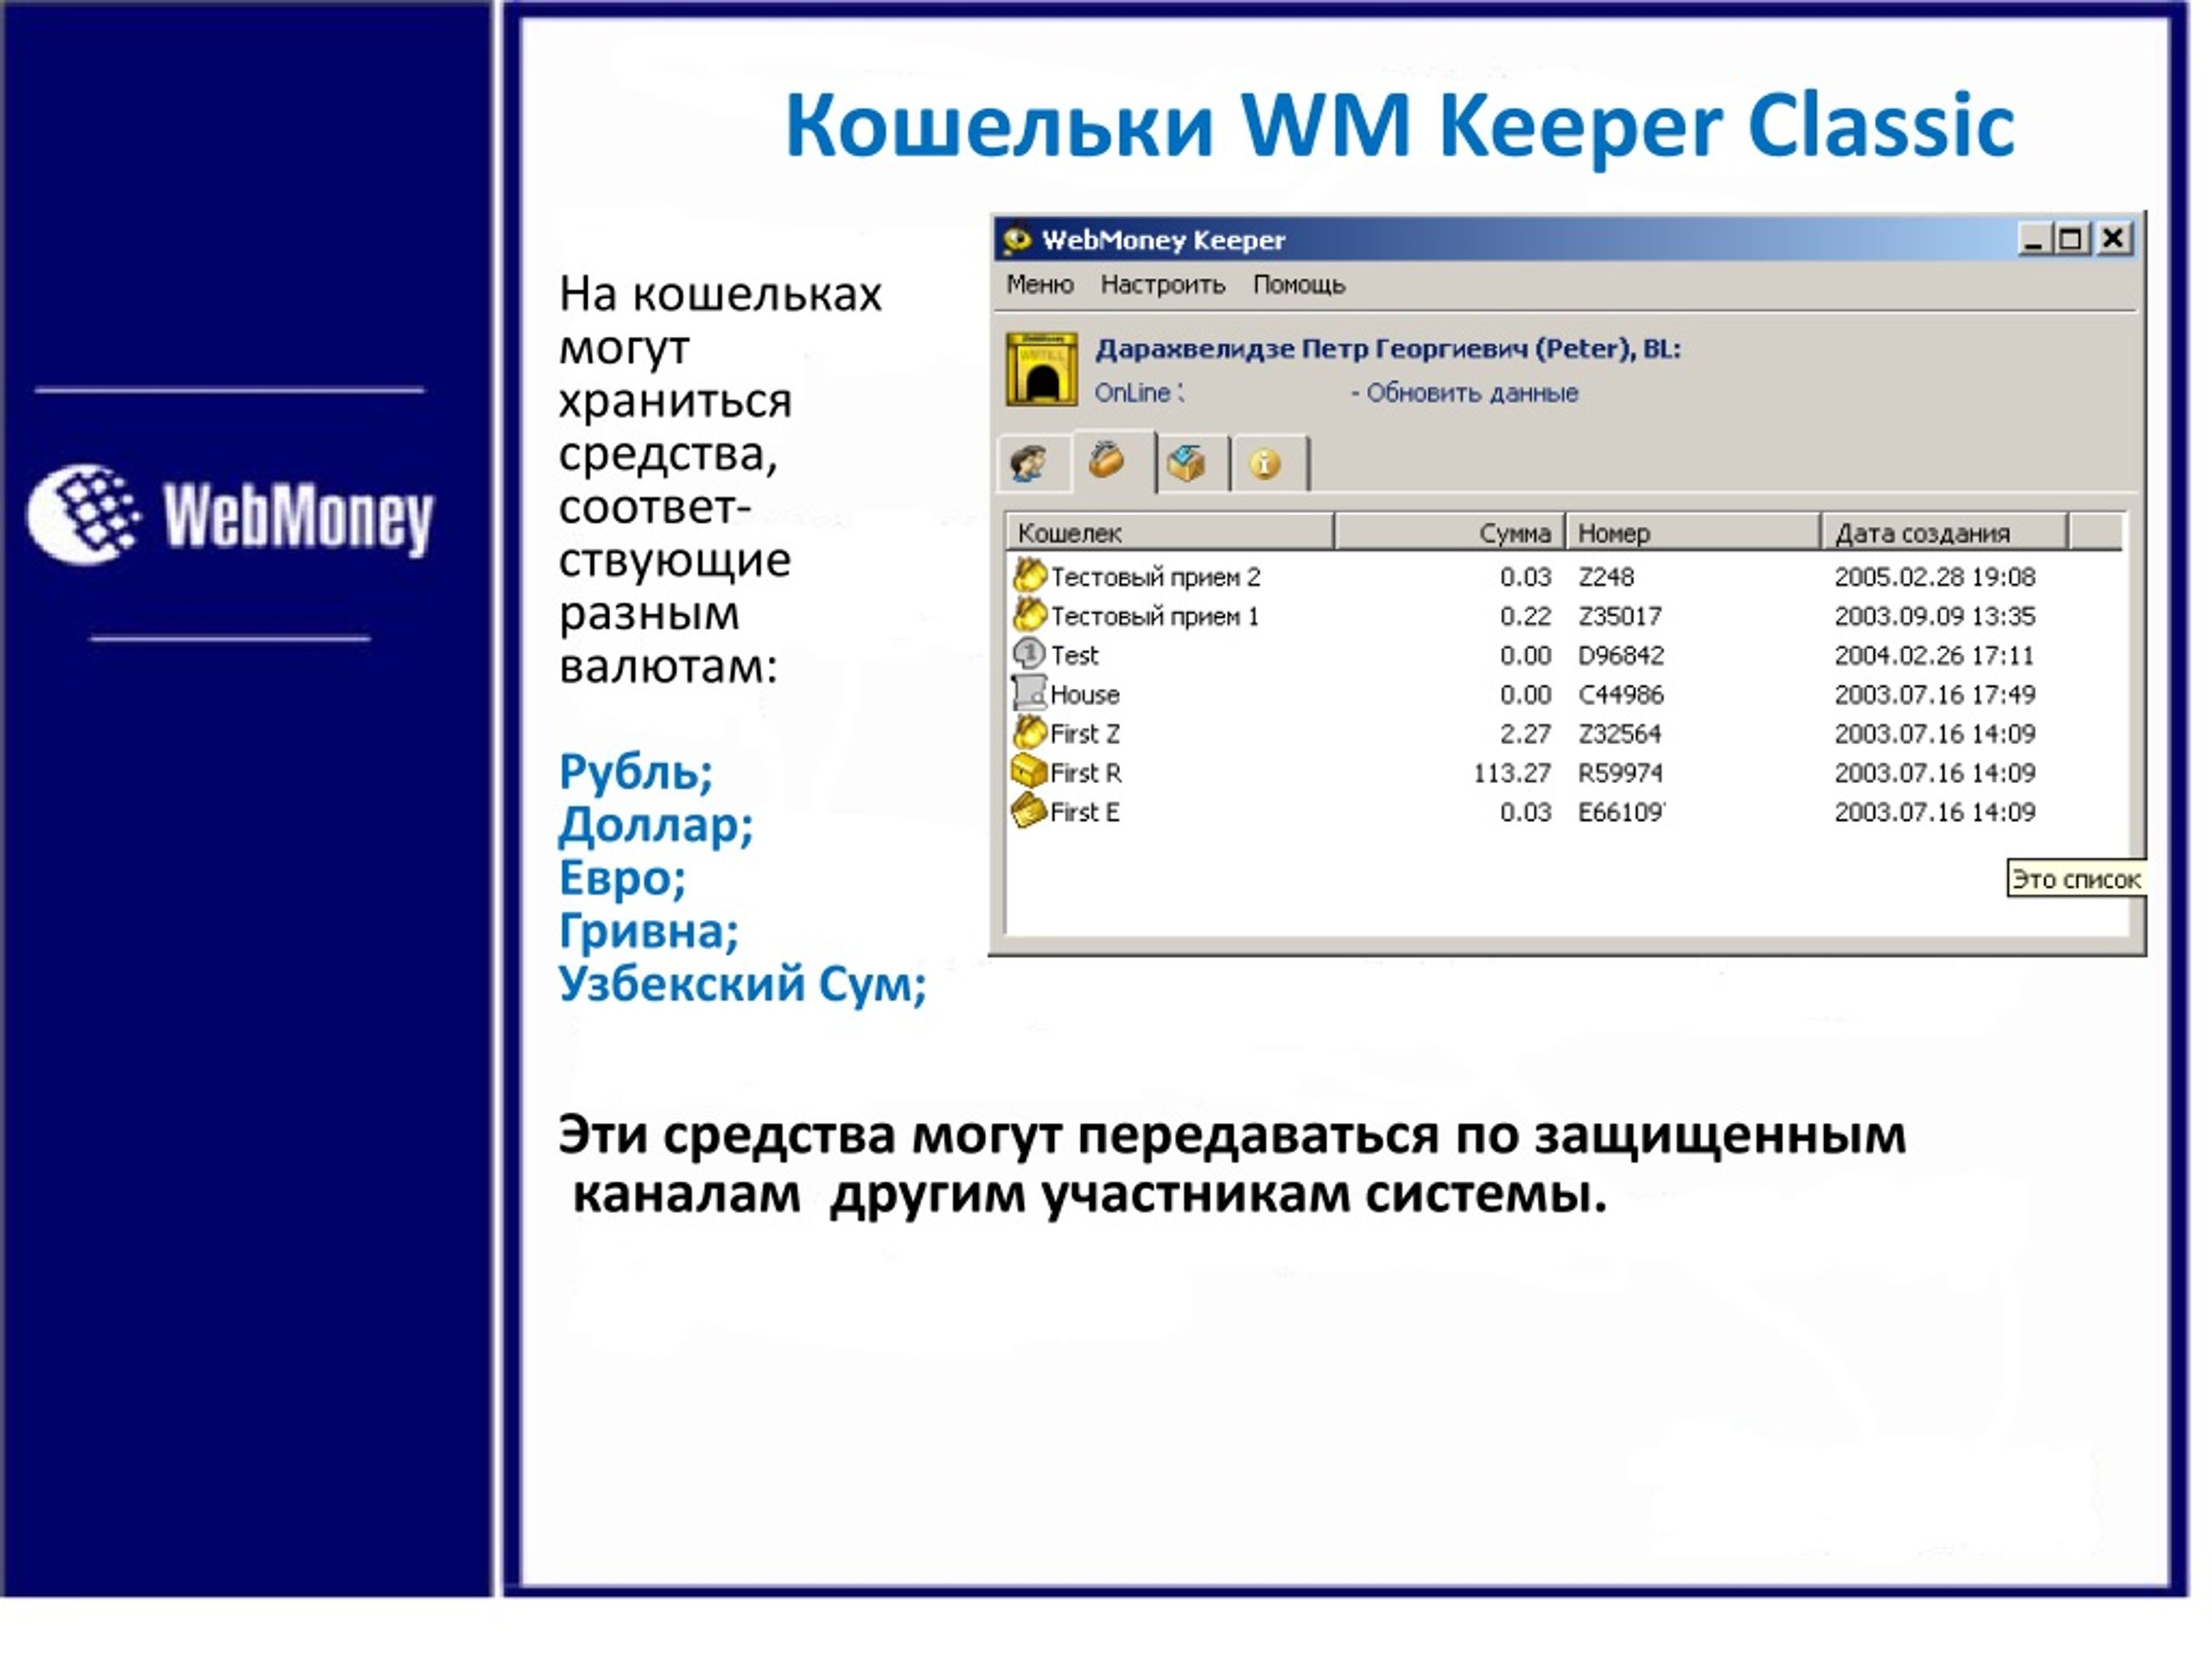Click purse icon of Тестовый прием 1
Screen dimensions: 2212x1659
point(1029,614)
